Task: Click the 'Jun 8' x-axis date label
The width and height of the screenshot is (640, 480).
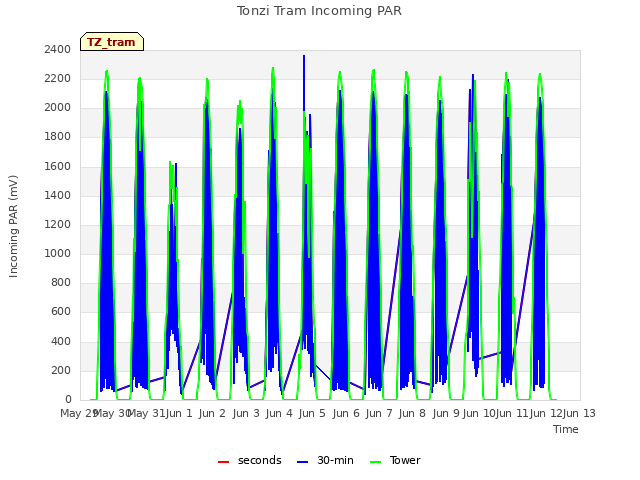Action: tap(412, 413)
